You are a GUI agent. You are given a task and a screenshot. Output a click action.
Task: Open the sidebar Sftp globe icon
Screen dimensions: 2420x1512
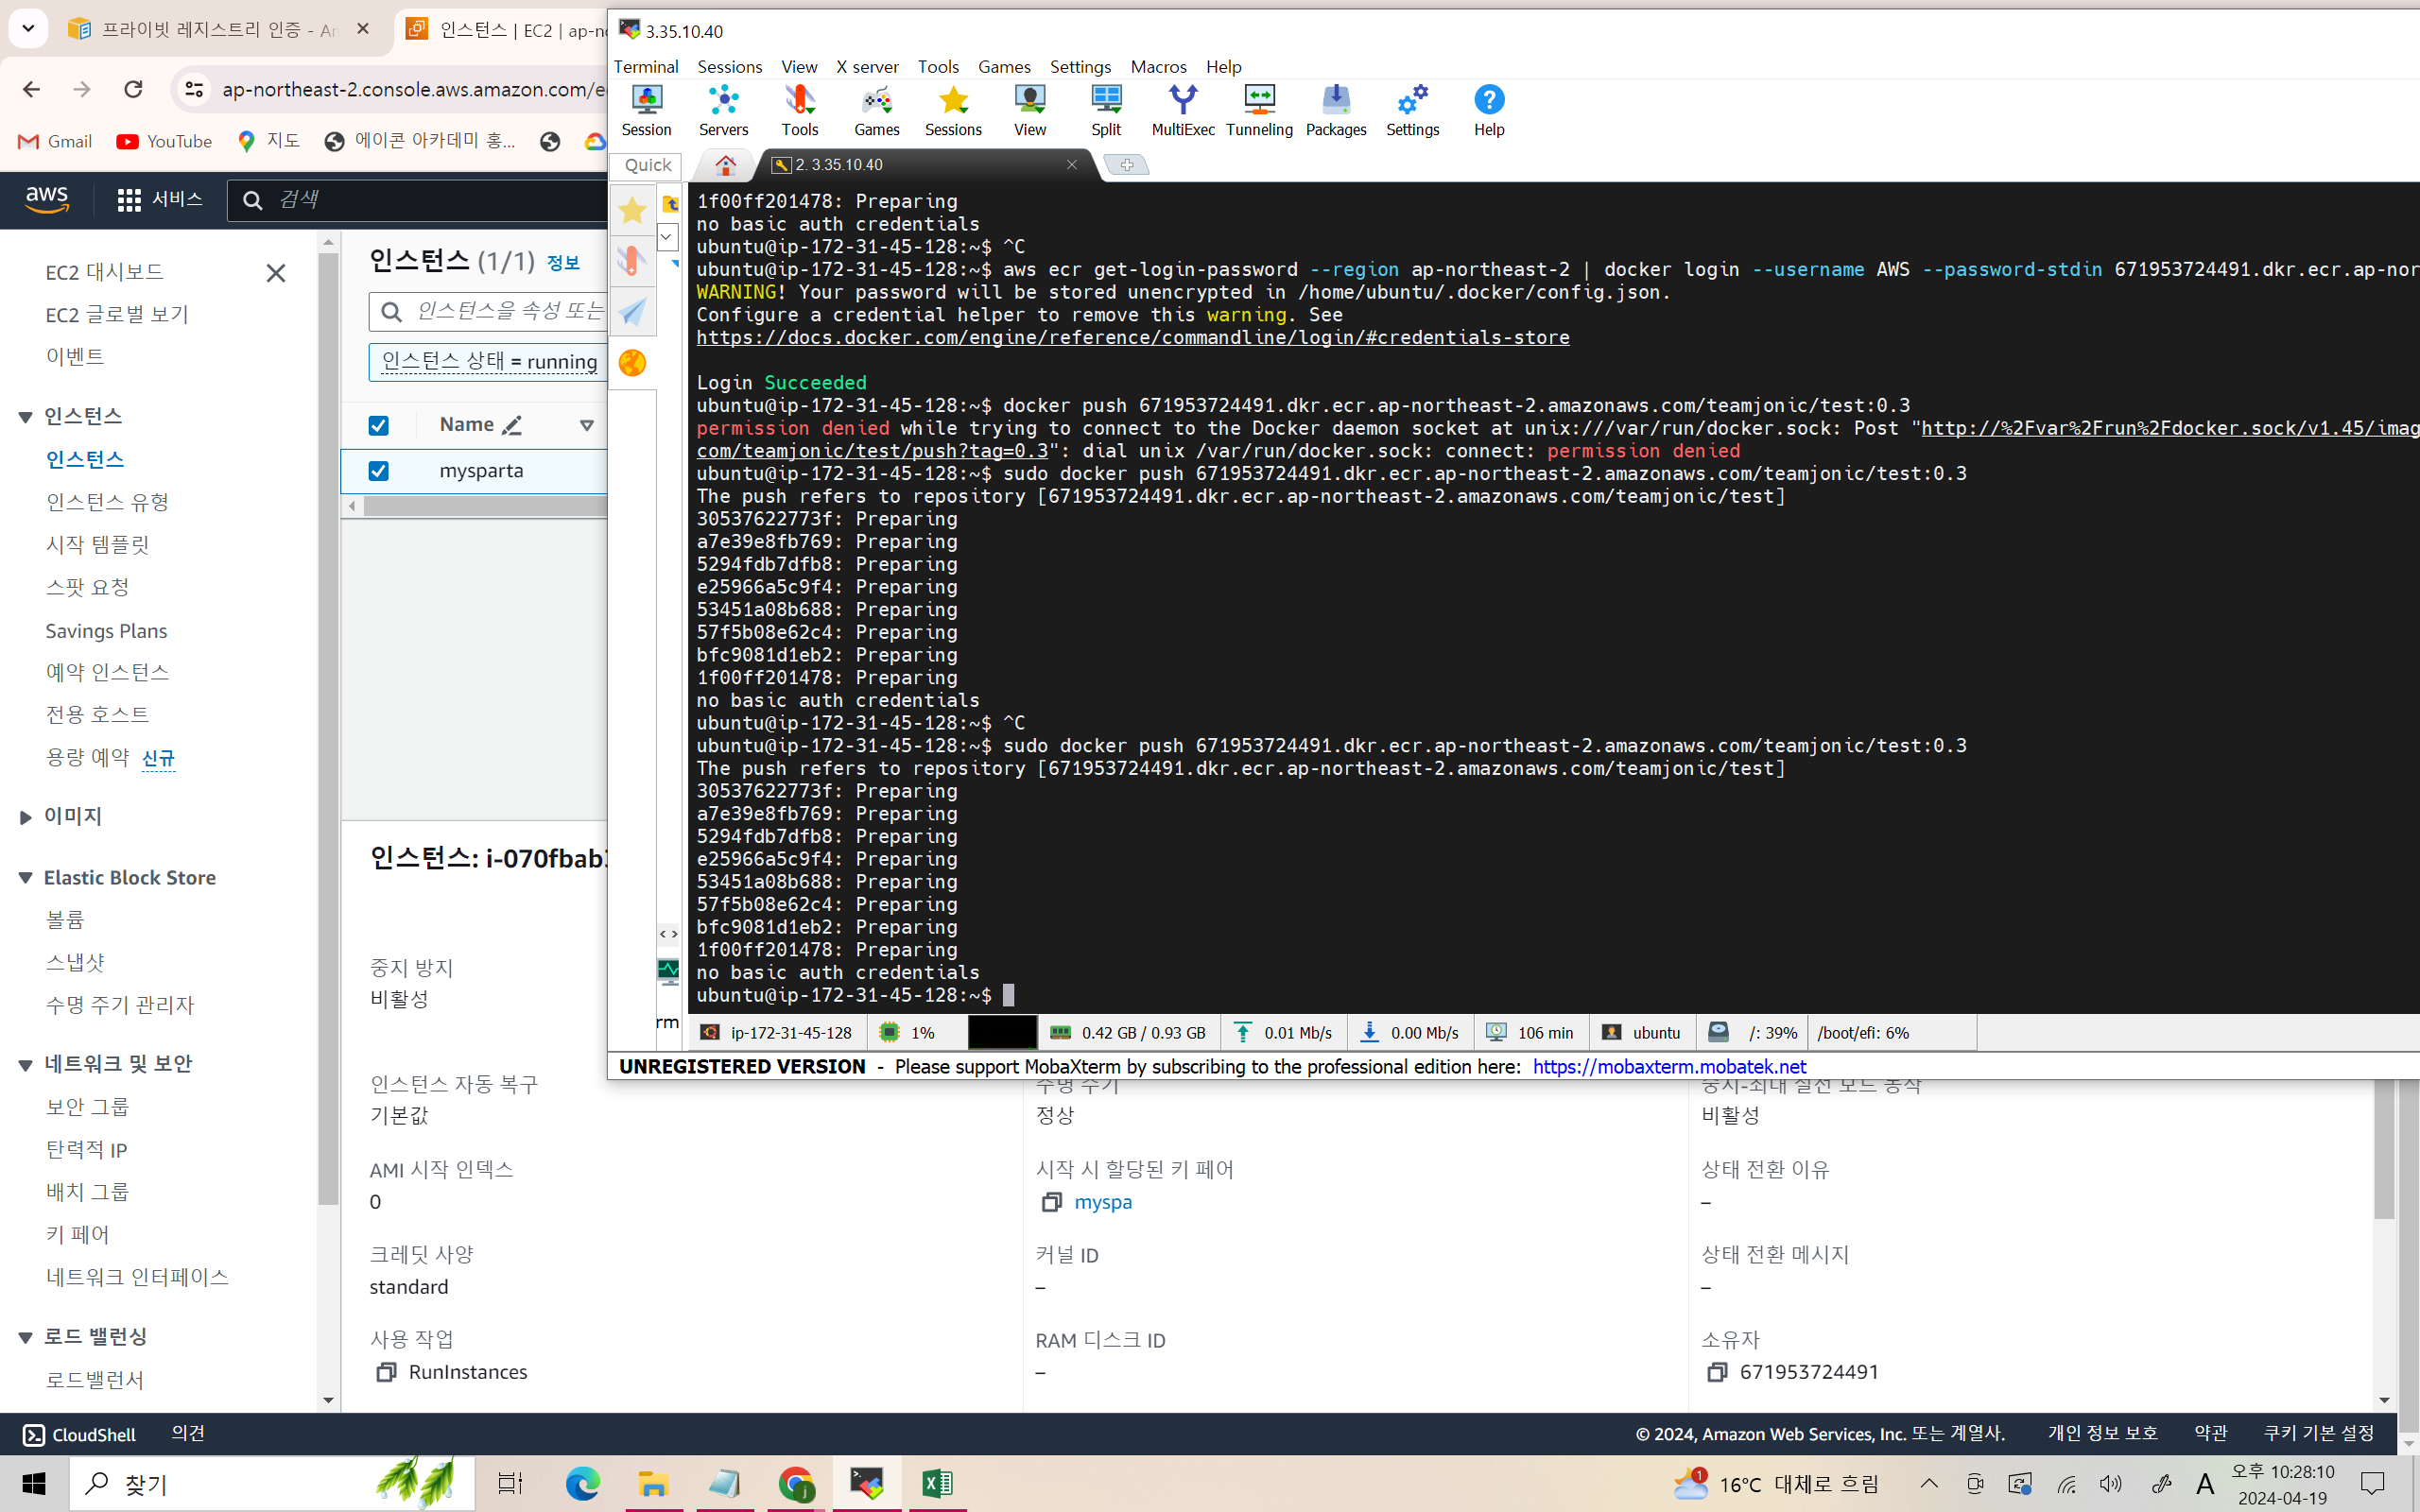click(x=632, y=363)
